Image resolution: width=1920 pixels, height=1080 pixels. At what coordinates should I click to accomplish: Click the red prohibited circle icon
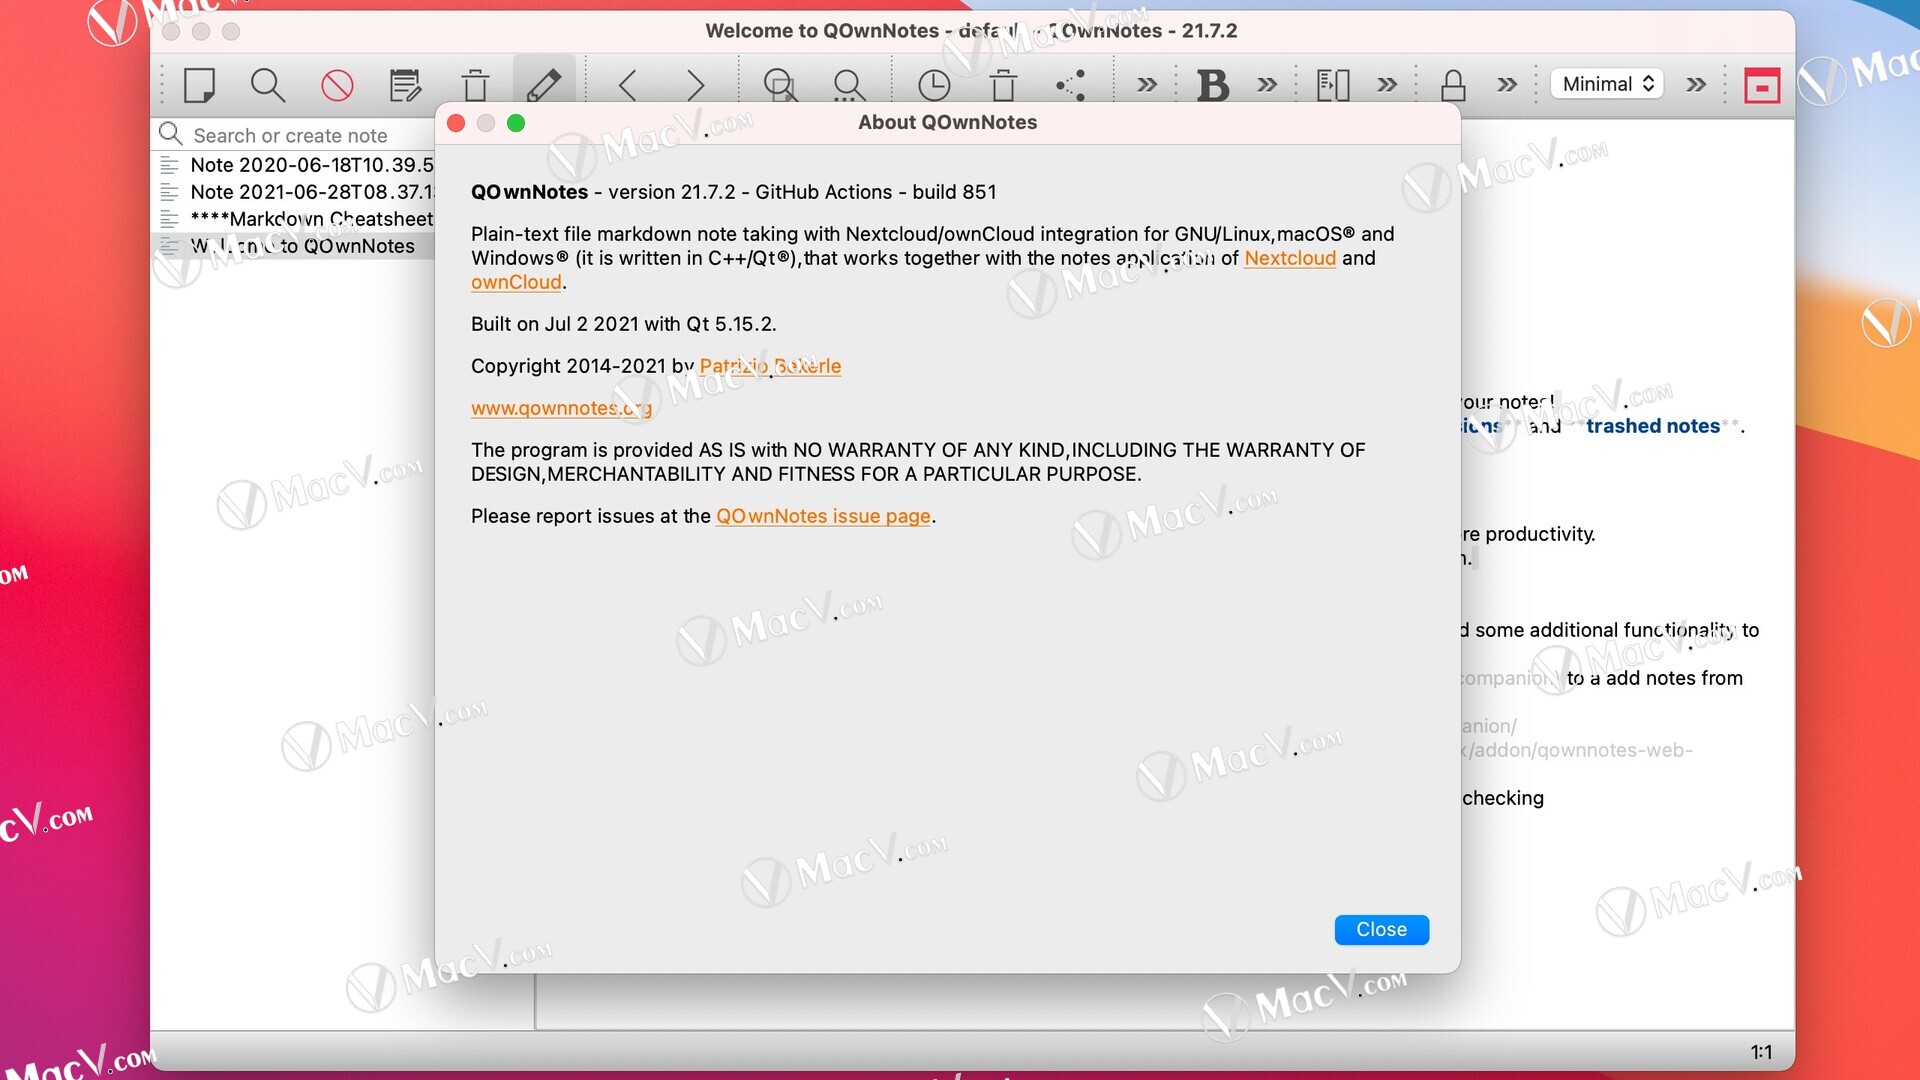pos(337,85)
